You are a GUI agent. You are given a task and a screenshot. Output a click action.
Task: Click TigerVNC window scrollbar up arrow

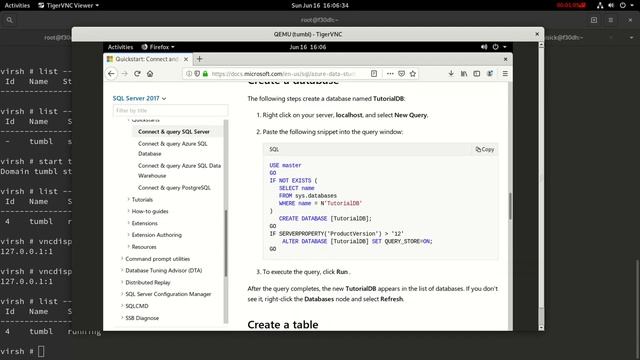(541, 45)
